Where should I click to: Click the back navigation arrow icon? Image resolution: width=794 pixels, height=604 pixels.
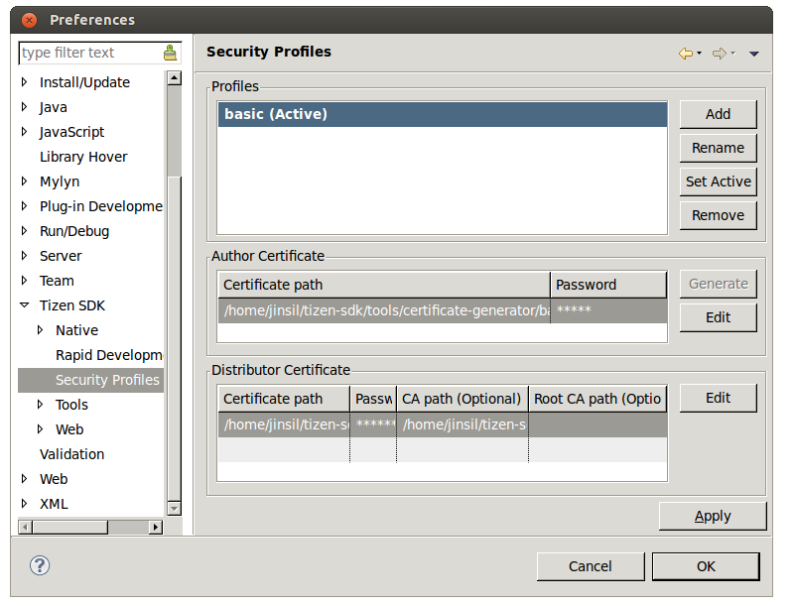coord(685,53)
